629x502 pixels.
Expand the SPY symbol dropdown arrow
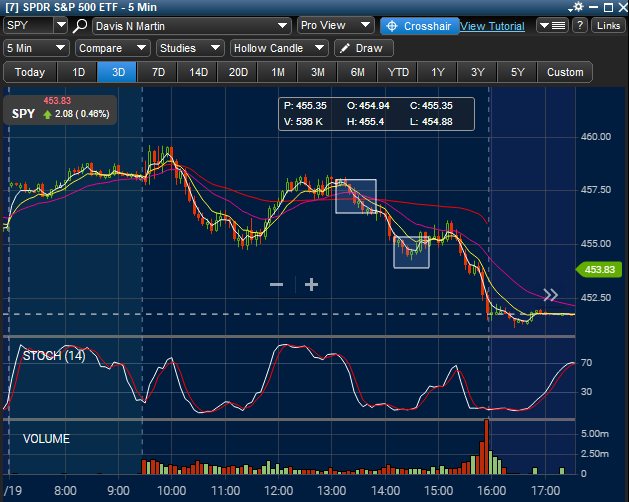tap(61, 25)
